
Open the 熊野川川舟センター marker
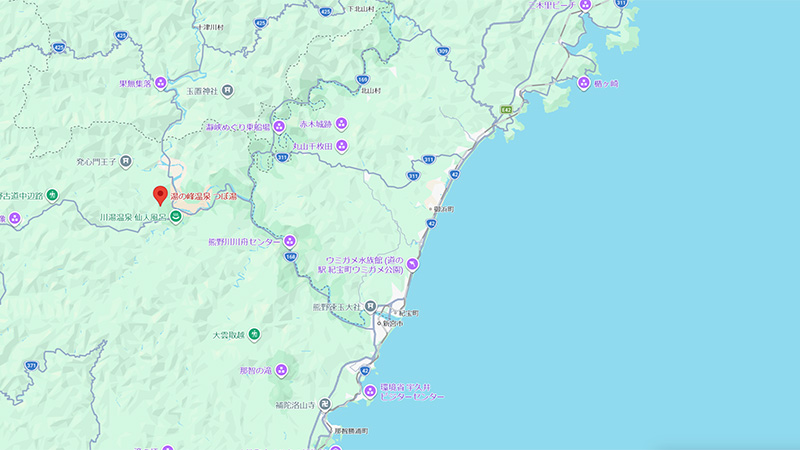(x=291, y=241)
